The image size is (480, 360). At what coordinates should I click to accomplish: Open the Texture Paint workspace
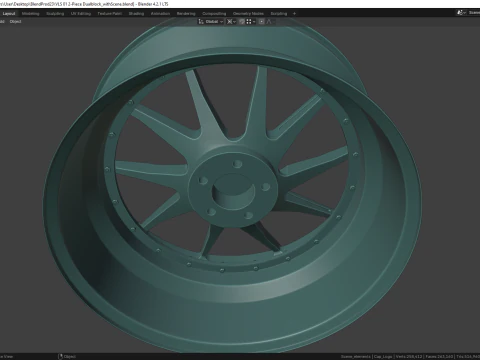[109, 14]
